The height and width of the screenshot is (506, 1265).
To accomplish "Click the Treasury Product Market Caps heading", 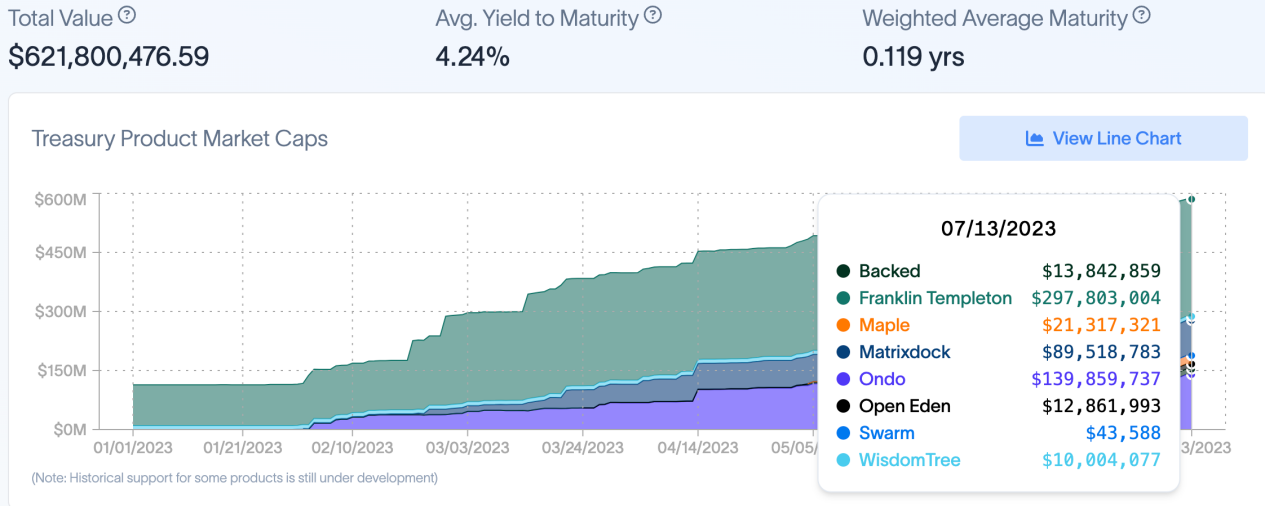I will tap(180, 138).
